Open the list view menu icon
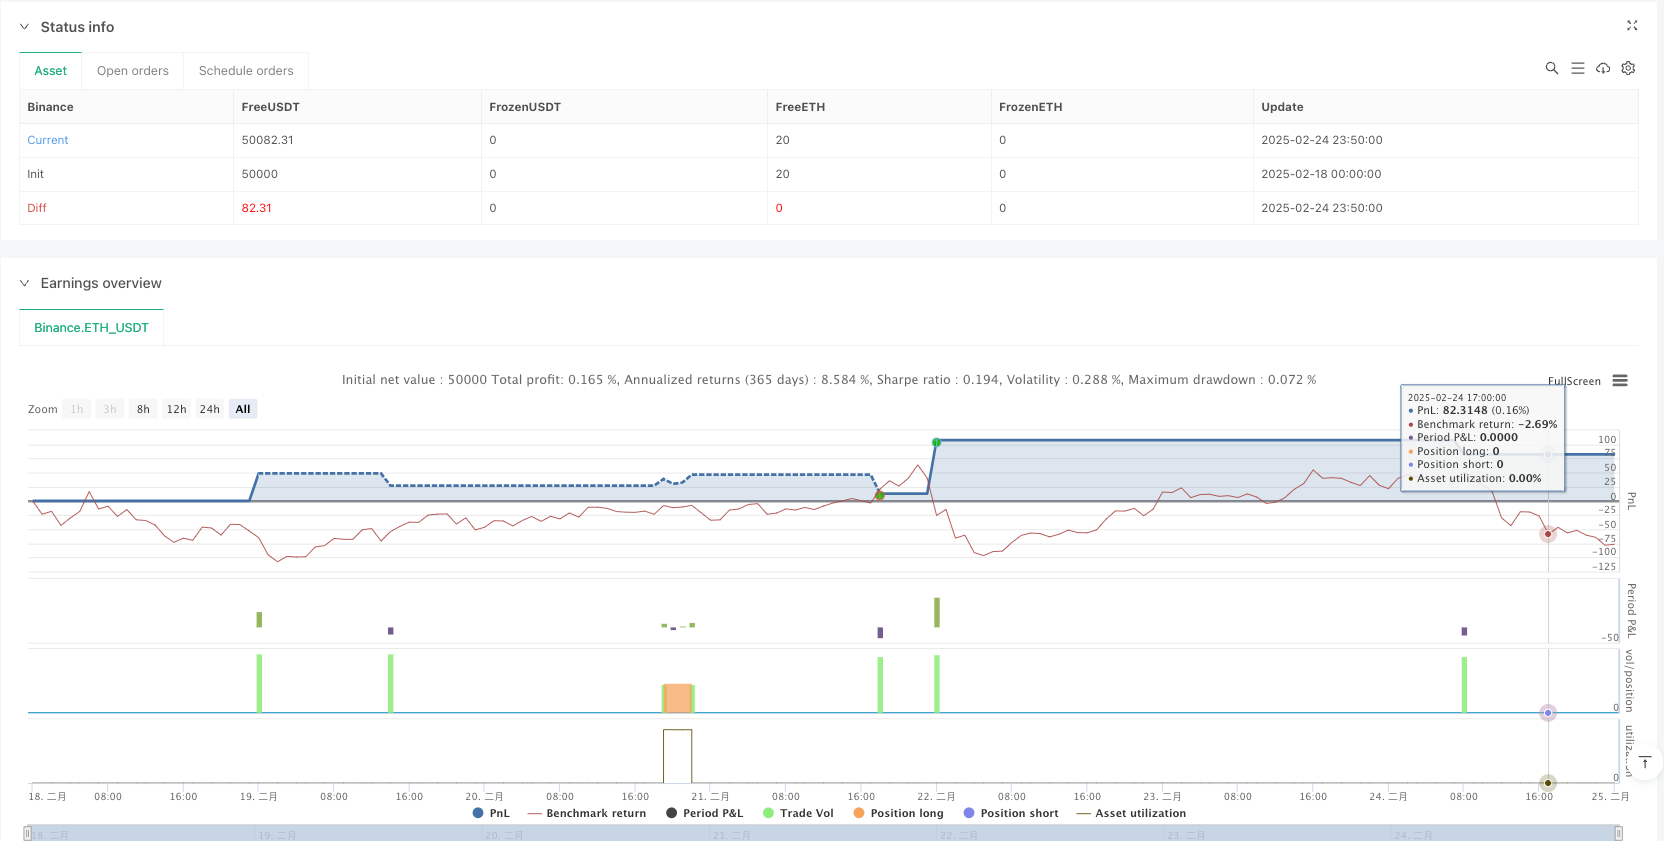Screen dimensions: 1664x841 pyautogui.click(x=1577, y=68)
